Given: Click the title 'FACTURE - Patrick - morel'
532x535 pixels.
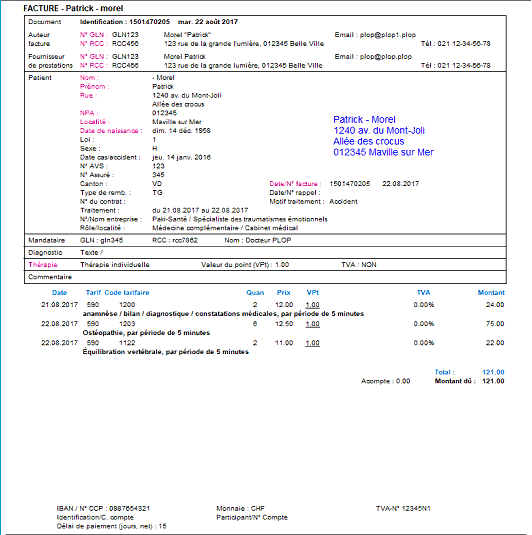Looking at the screenshot, I should (x=73, y=8).
